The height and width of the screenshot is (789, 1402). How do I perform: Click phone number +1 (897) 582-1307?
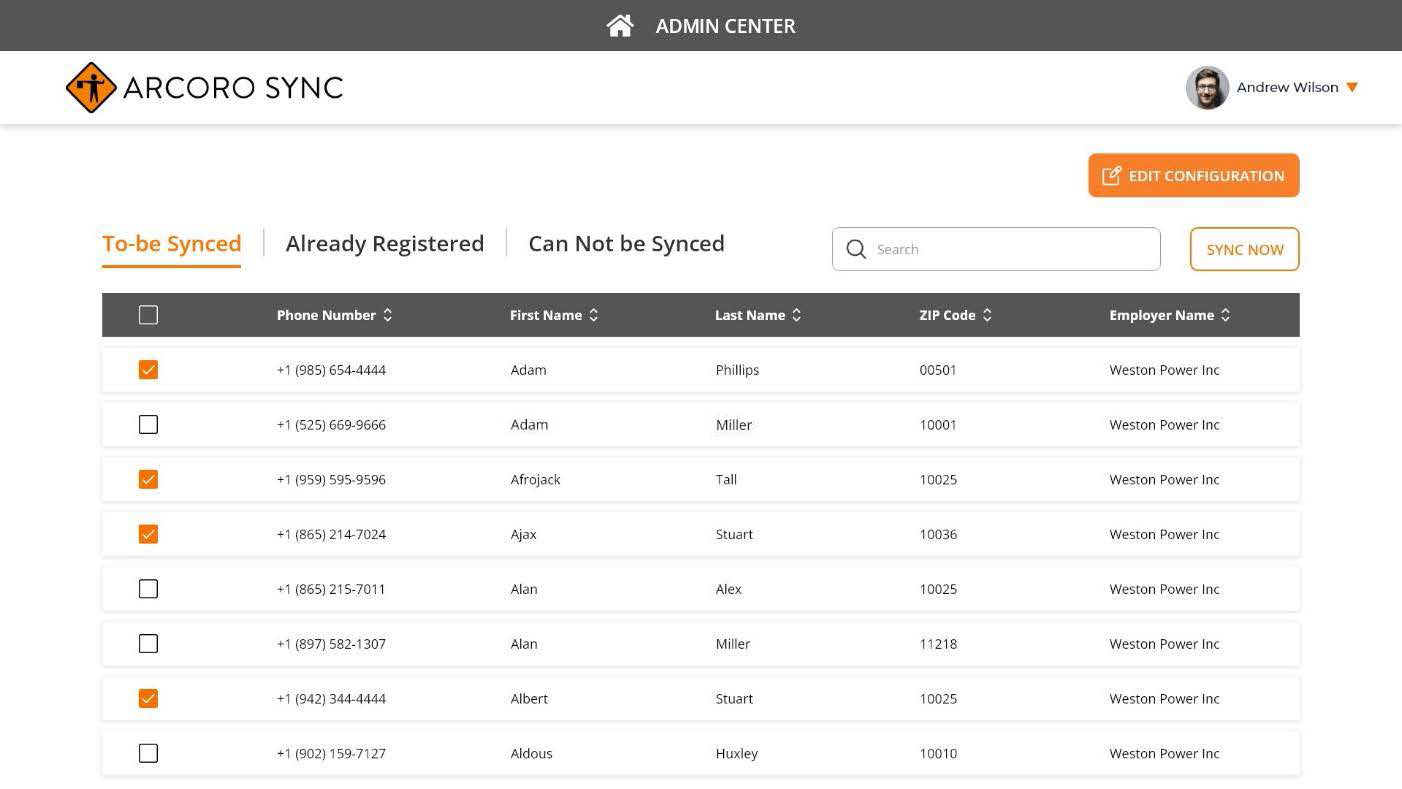coord(331,644)
